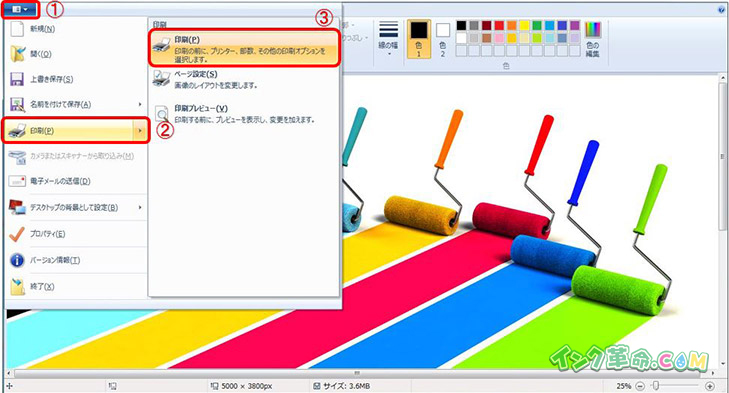This screenshot has width=729, height=393.
Task: Expand the 名前を付けて保存 submenu arrow
Action: click(x=140, y=105)
